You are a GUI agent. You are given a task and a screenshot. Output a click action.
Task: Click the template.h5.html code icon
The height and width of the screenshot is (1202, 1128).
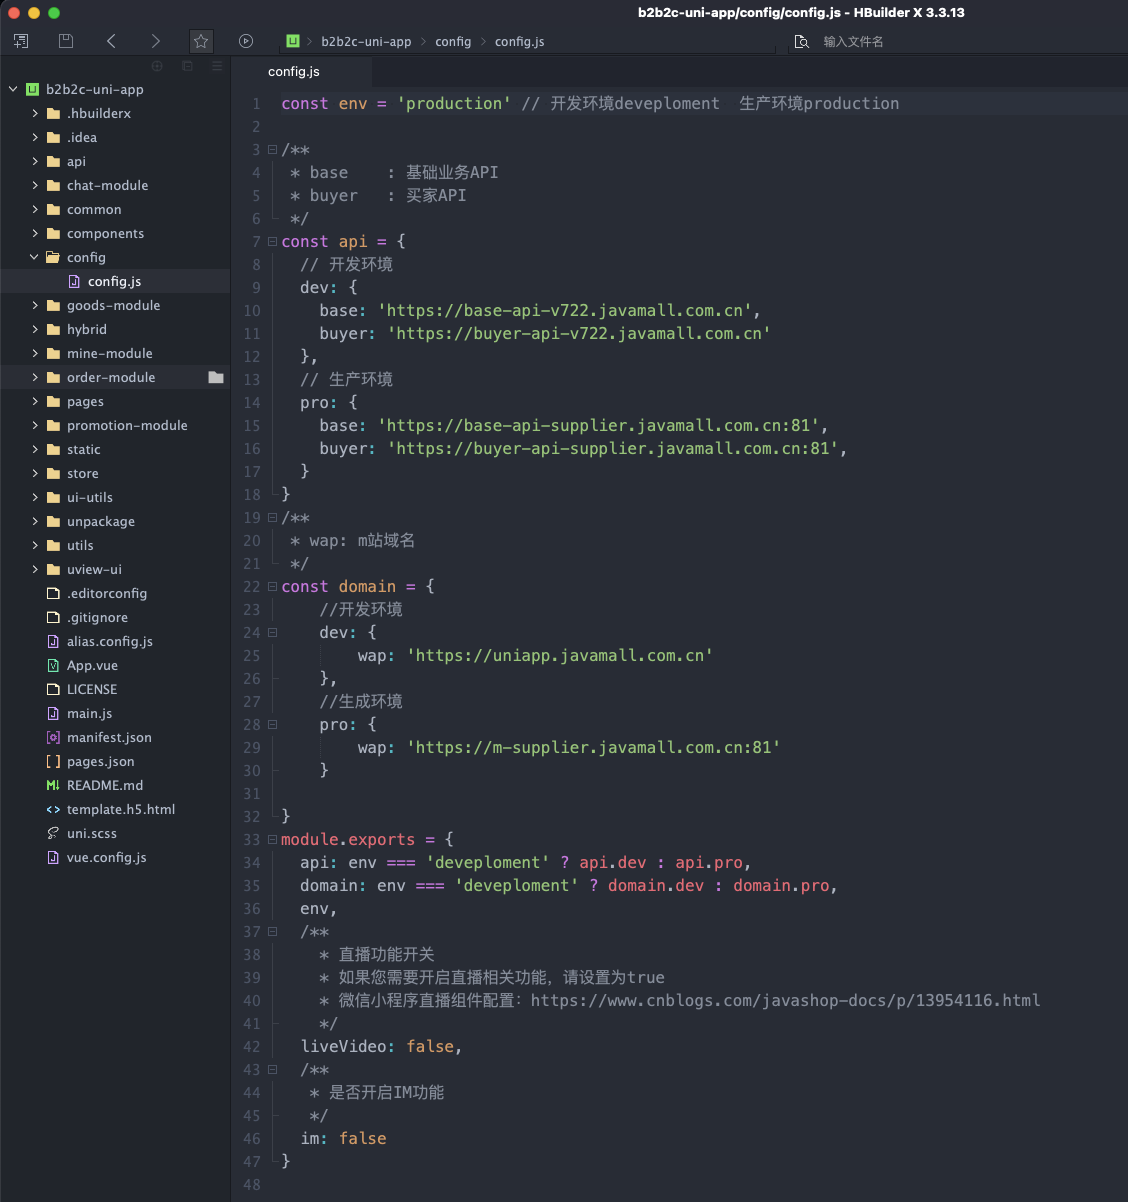[x=53, y=809]
